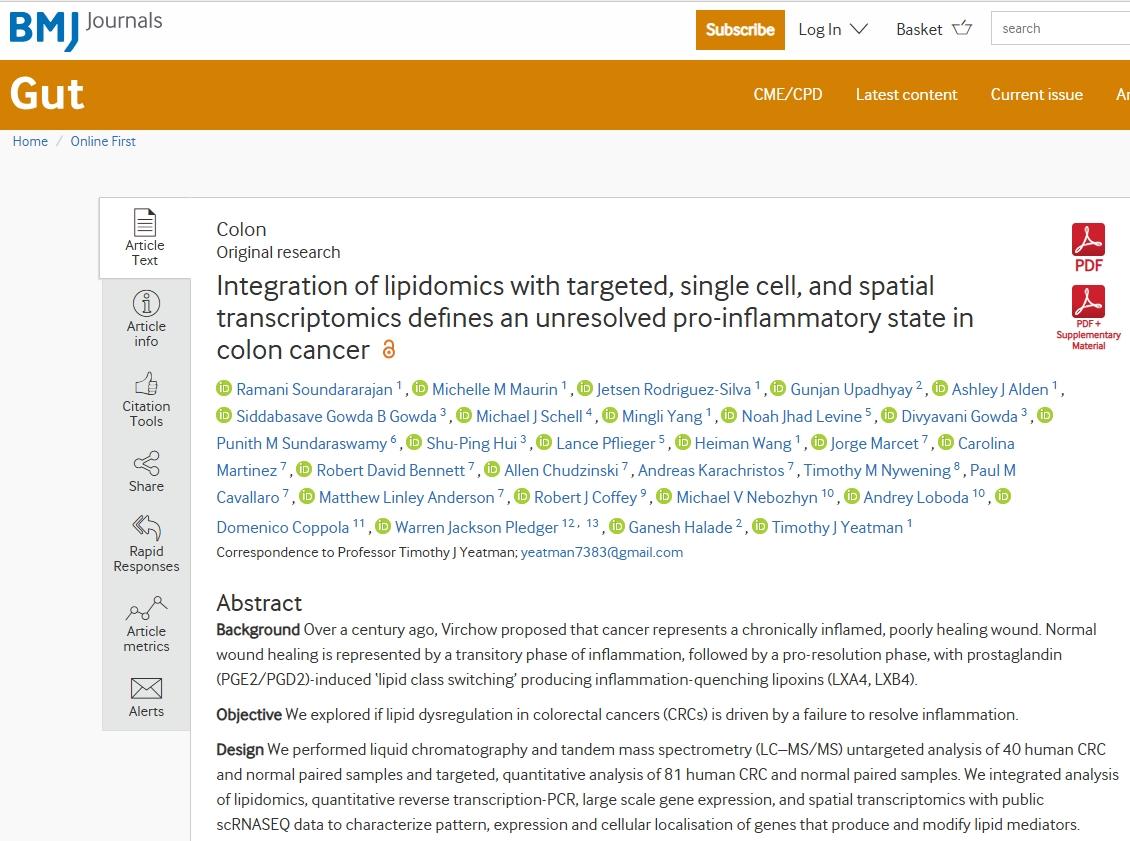This screenshot has height=841, width=1130.
Task: Go to Latest content menu
Action: (906, 94)
